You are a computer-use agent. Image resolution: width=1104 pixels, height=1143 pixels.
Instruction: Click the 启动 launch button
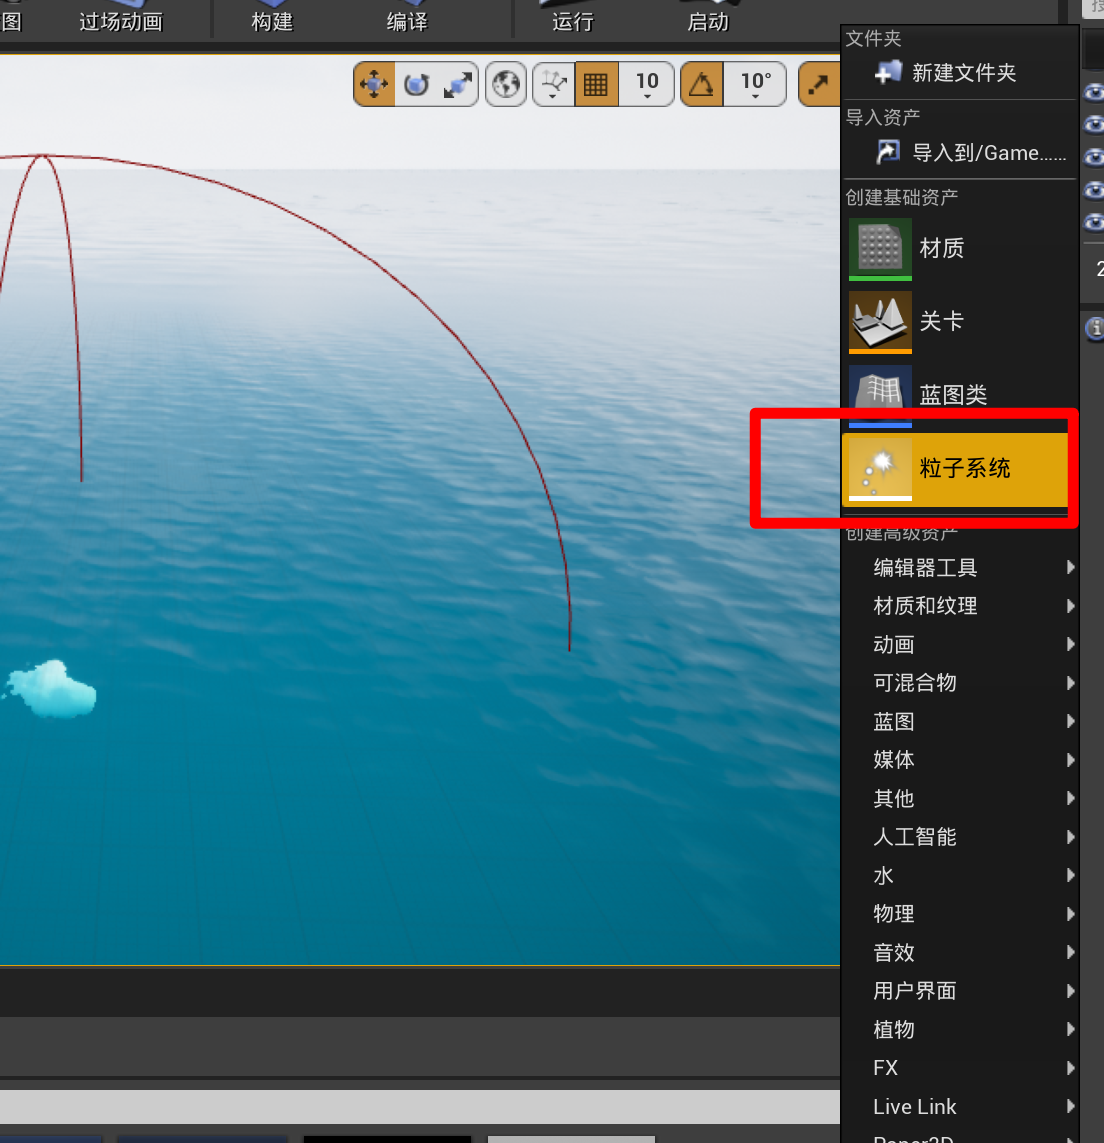(708, 19)
